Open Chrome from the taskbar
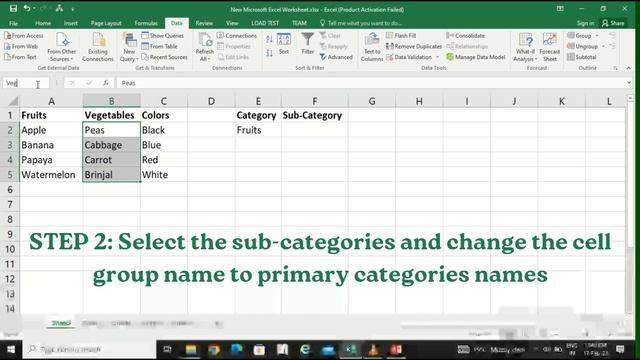Viewport: 640px width, 360px height. [x=213, y=349]
